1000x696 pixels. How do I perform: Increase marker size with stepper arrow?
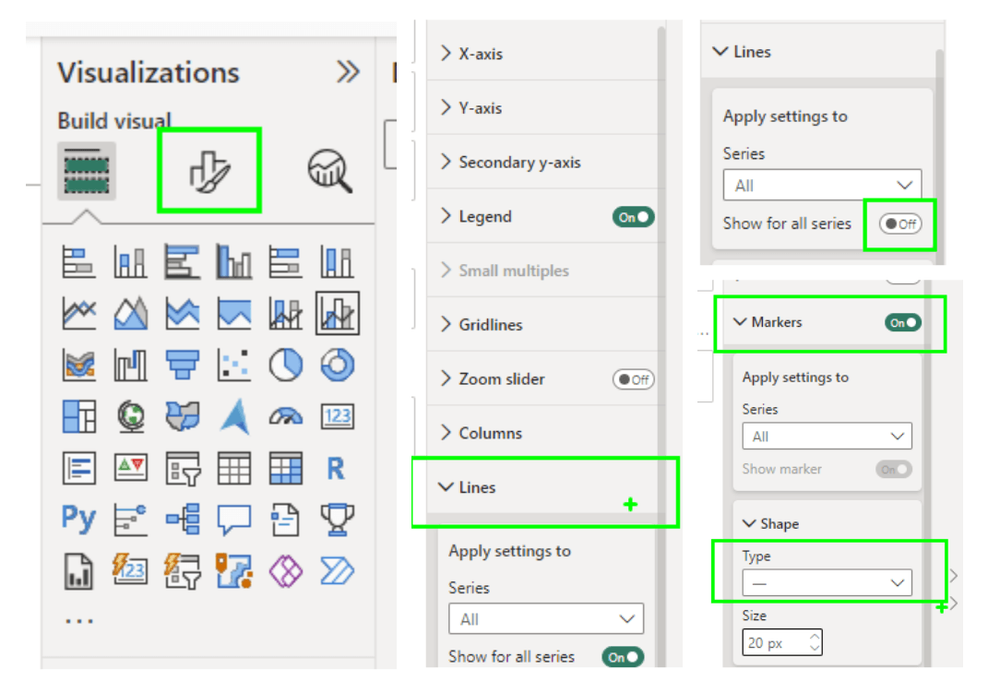pos(815,637)
